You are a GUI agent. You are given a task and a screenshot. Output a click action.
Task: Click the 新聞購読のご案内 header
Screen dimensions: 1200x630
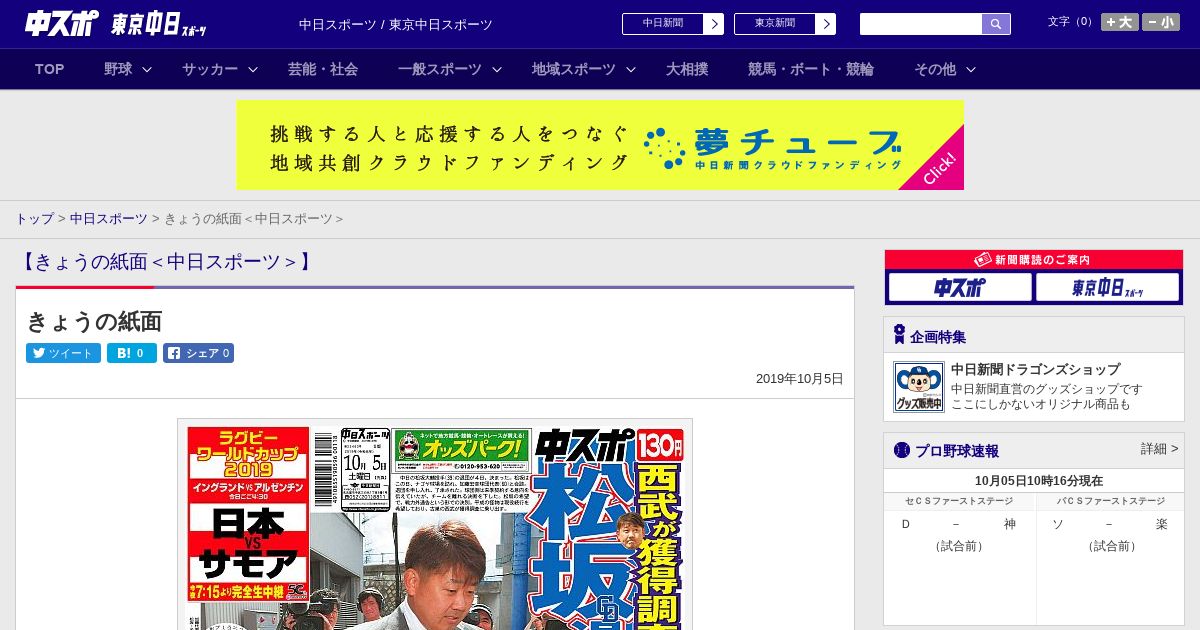(1034, 260)
